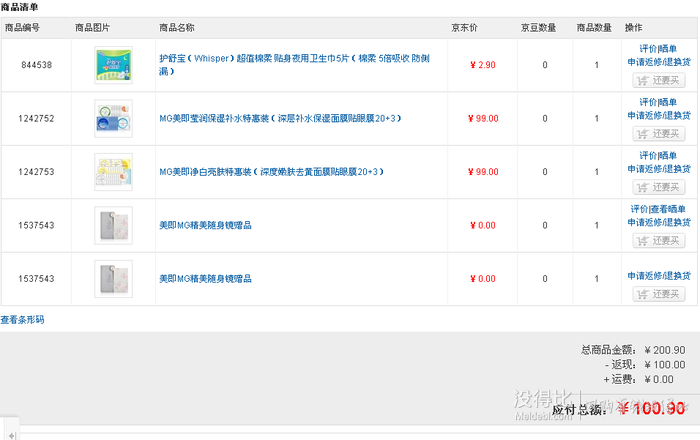Click 申请返修/退换货 for item 1242752

(659, 116)
